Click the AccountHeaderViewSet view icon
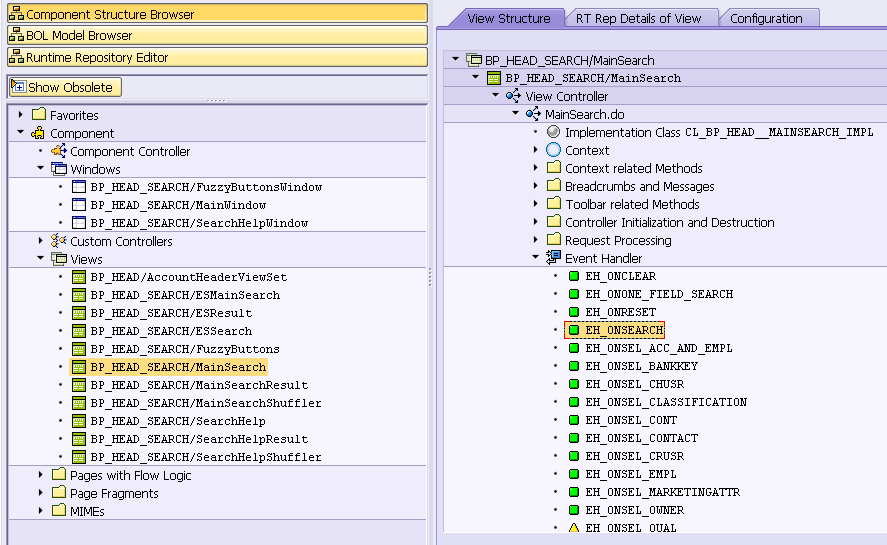887x545 pixels. point(79,277)
